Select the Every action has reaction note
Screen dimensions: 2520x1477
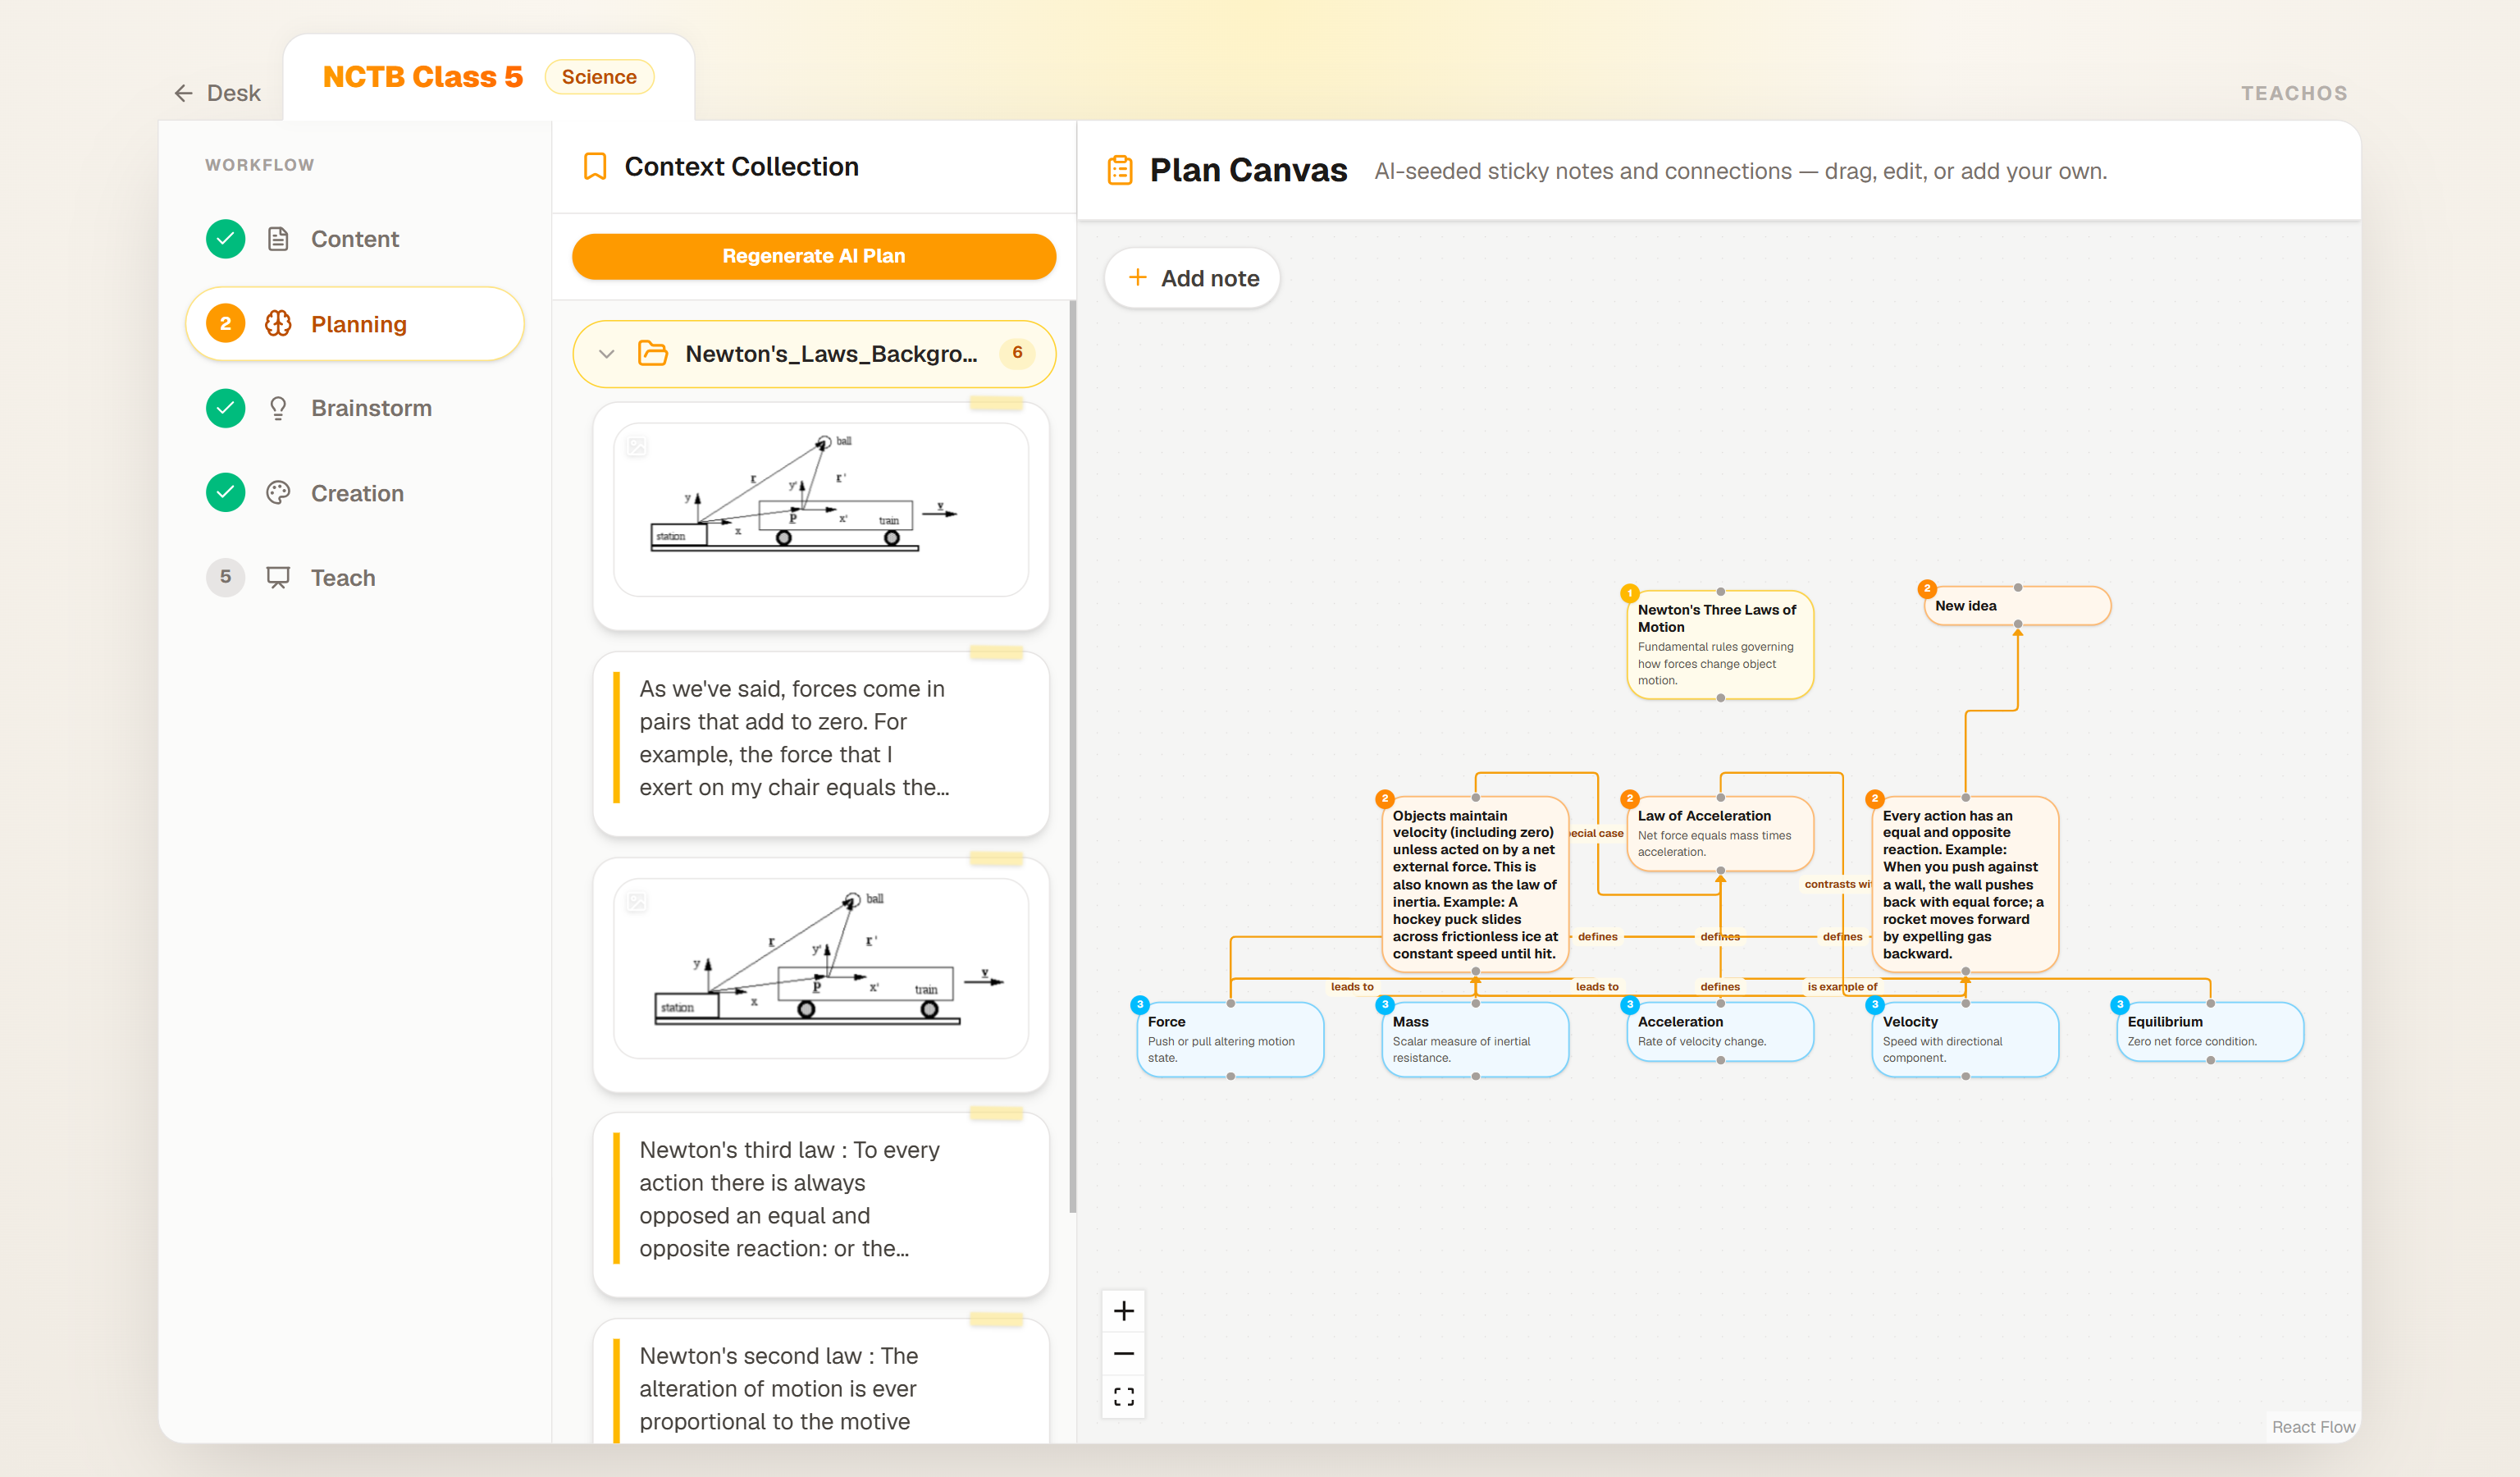1965,884
